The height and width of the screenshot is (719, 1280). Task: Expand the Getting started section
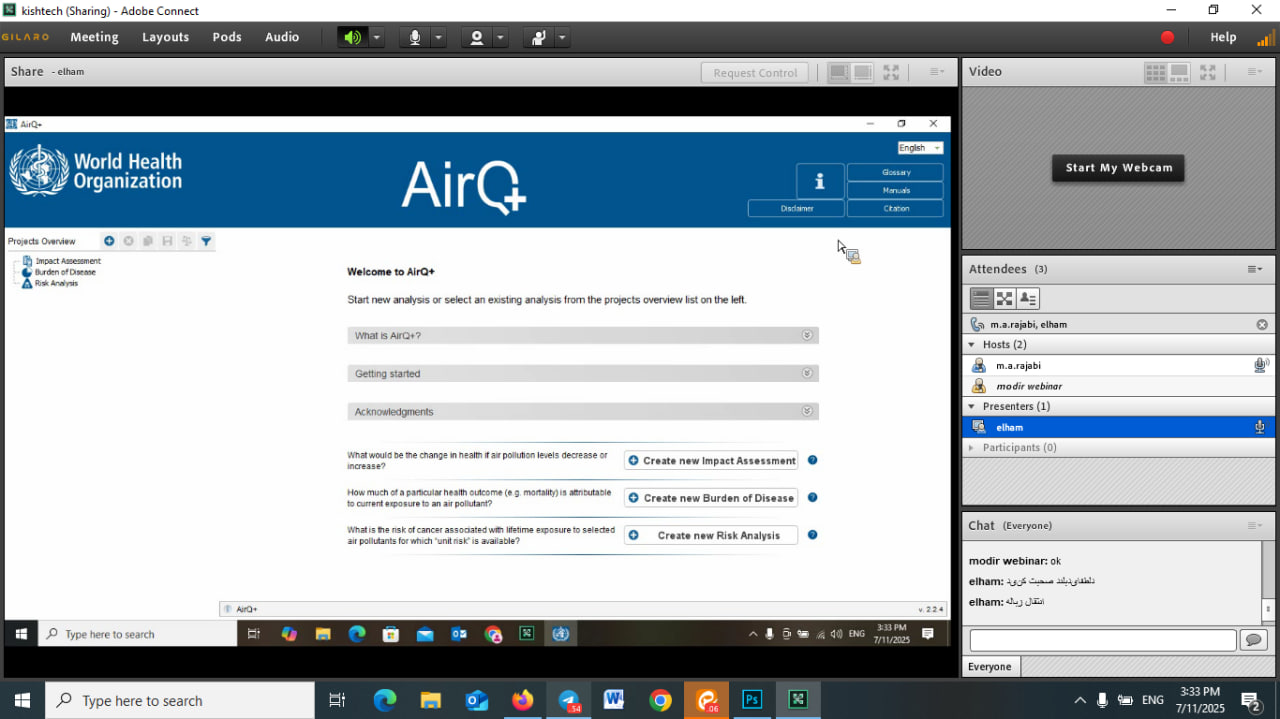coord(583,374)
